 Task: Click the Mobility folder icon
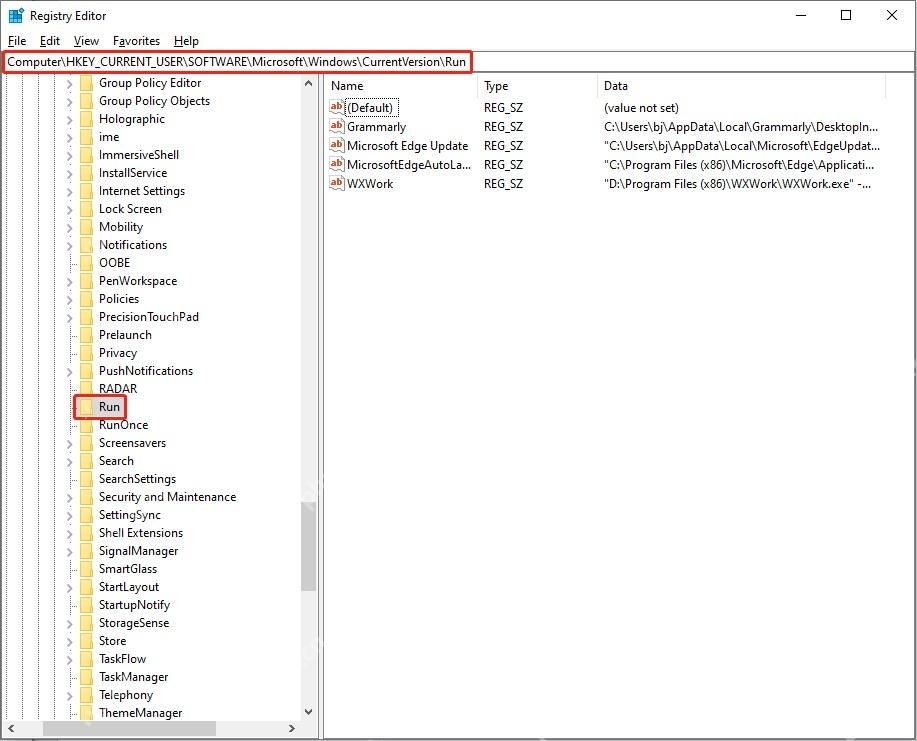(87, 227)
